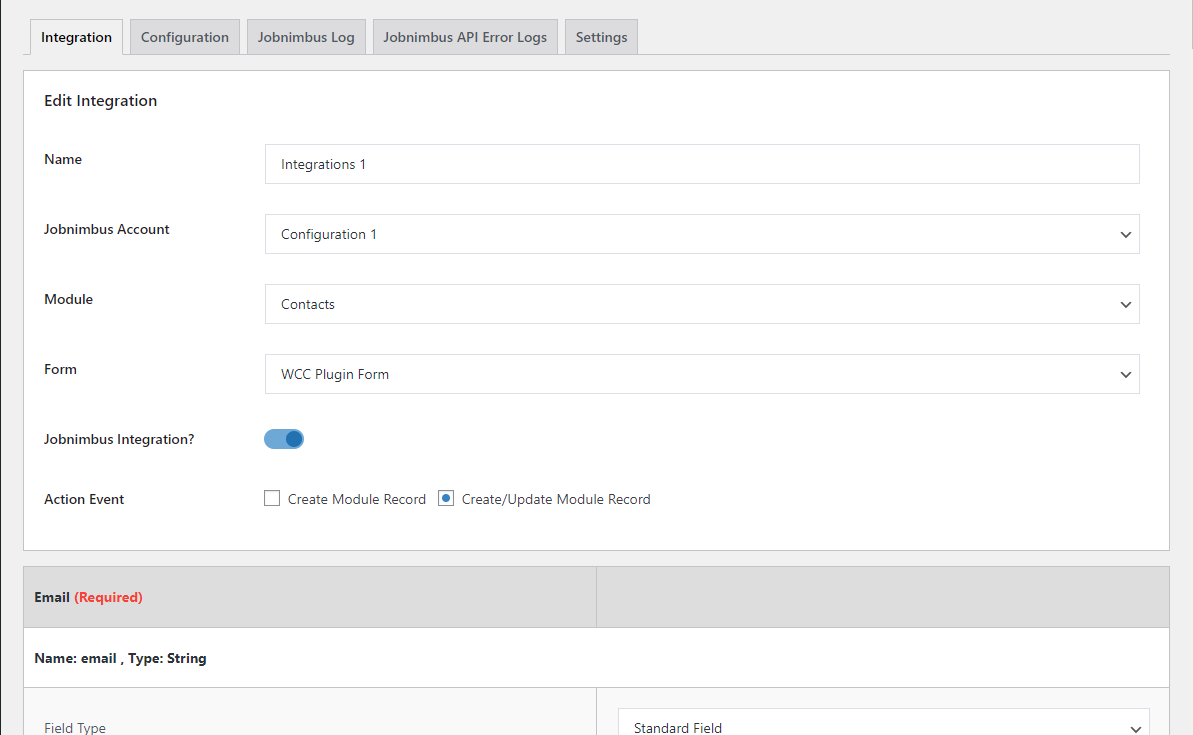Image resolution: width=1193 pixels, height=735 pixels.
Task: Click the Jobnimbus Account label
Action: pos(107,229)
